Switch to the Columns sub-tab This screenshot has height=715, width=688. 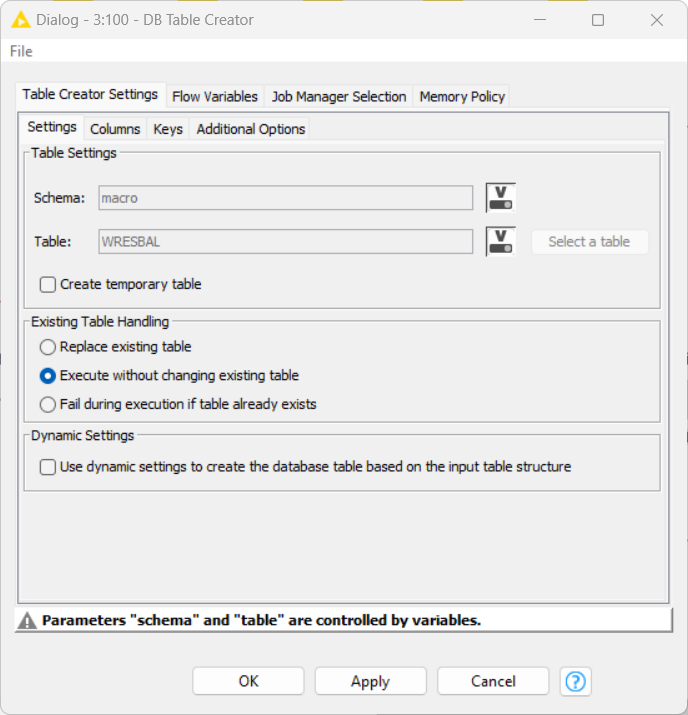[x=115, y=129]
